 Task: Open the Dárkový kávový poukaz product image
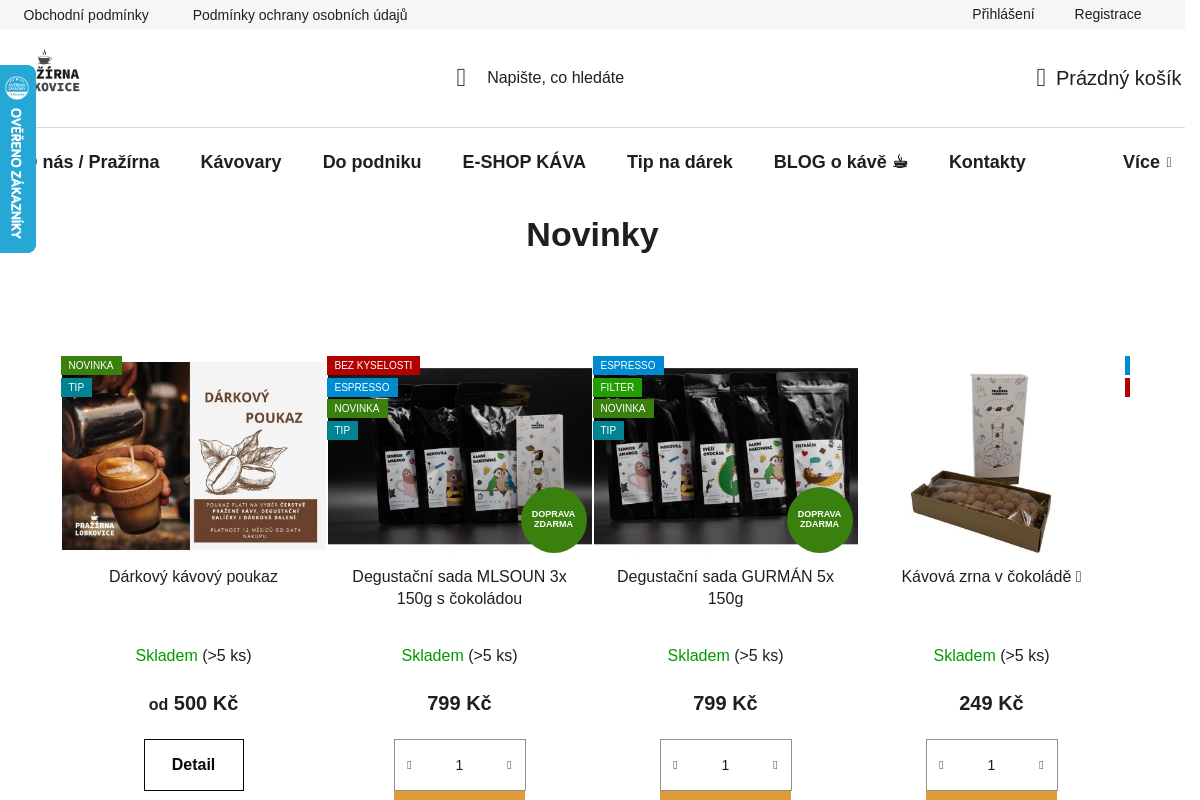(194, 455)
